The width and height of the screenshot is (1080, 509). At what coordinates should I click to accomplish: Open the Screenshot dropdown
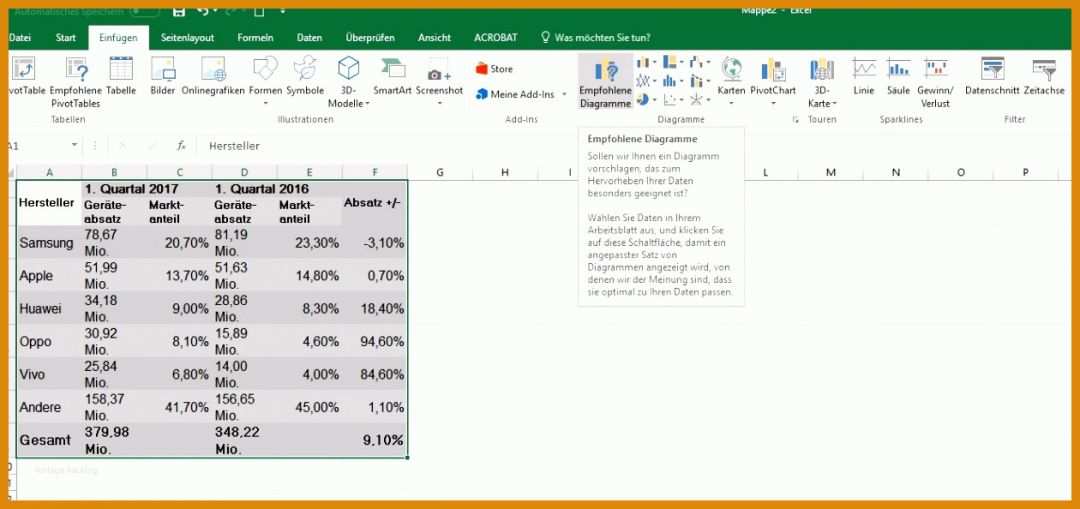click(439, 104)
